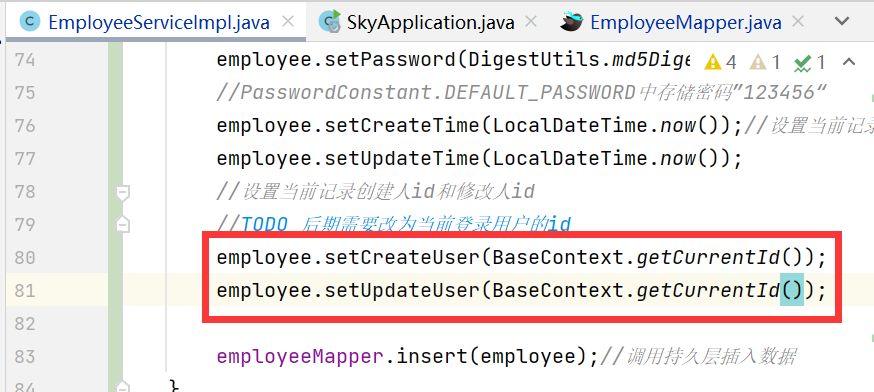Collapse the inspection widget with up chevron

point(848,61)
